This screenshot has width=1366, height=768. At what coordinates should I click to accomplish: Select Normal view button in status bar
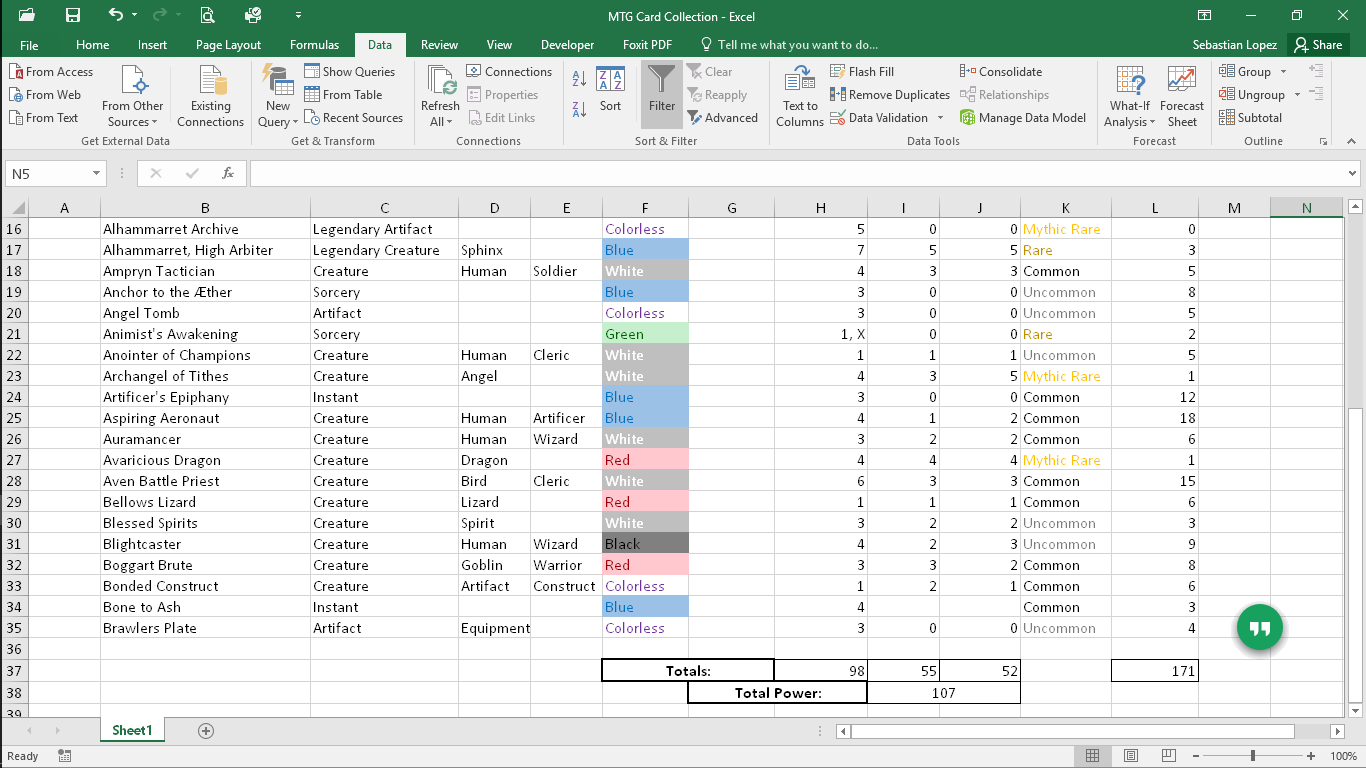(x=1093, y=756)
